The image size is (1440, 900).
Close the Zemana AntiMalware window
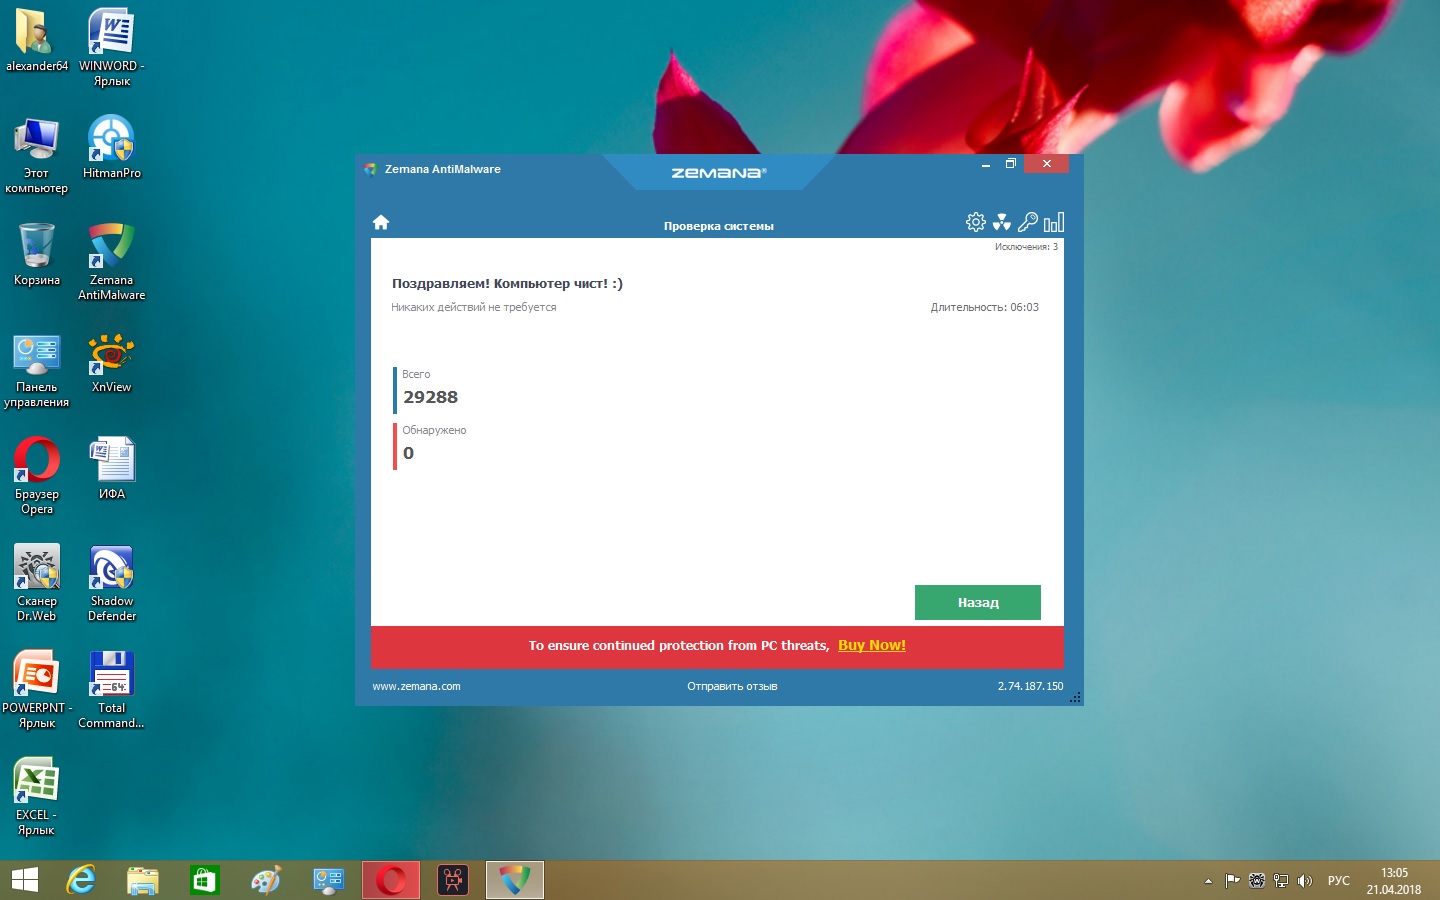[x=1047, y=164]
